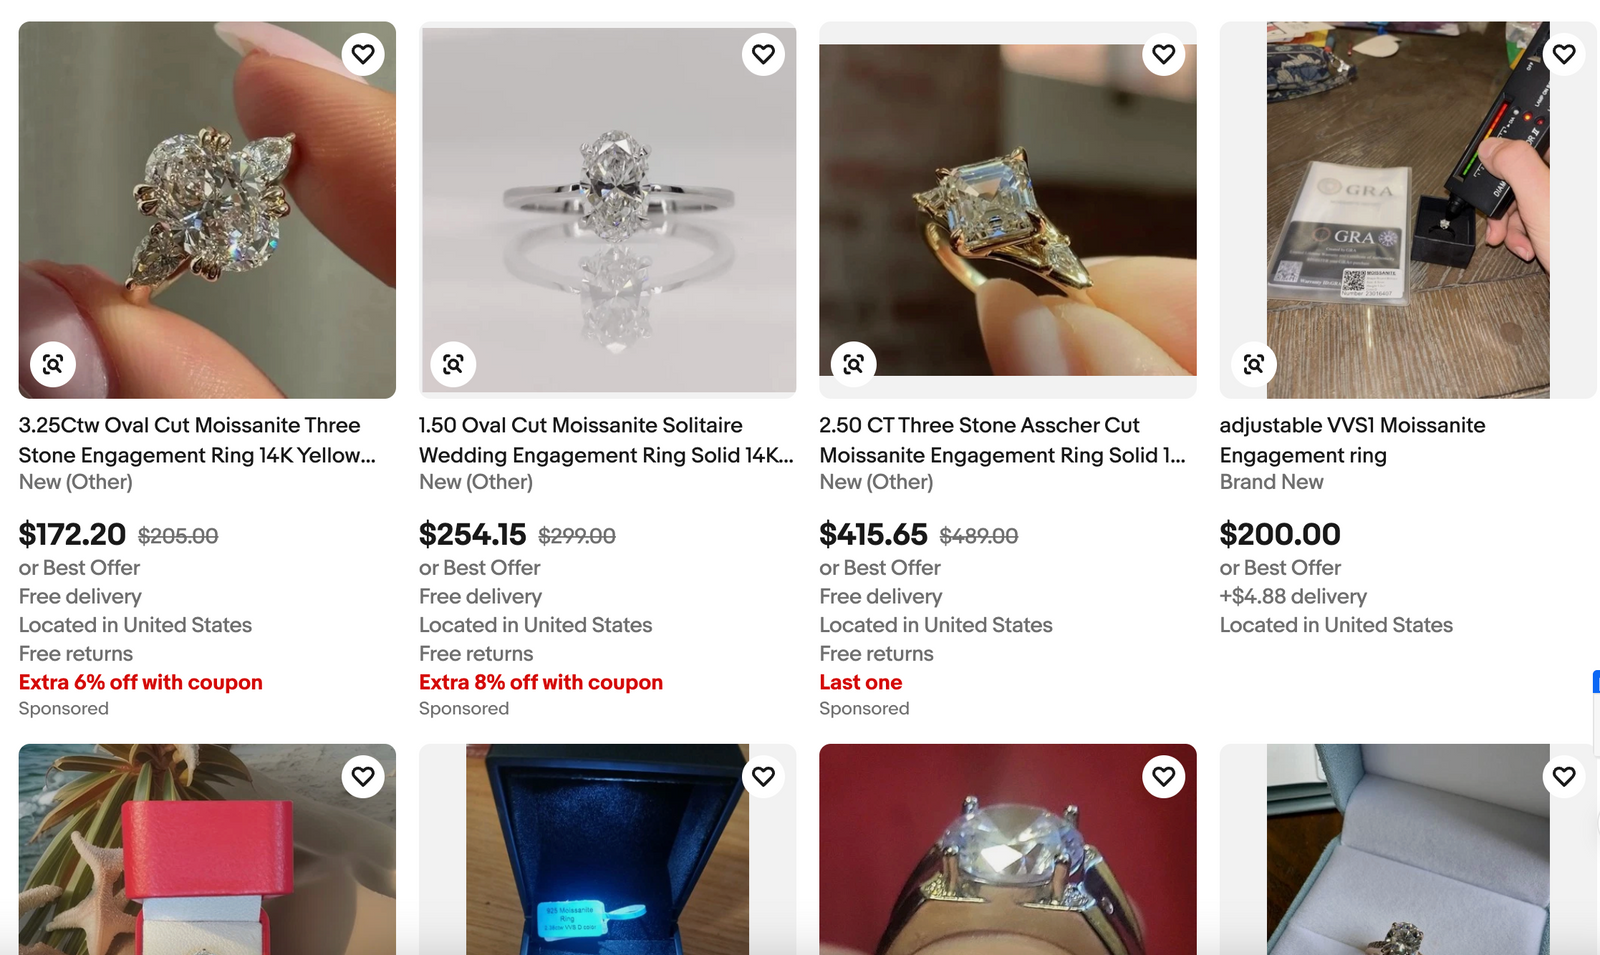1600x955 pixels.
Task: Click the heart icon on the 1.50 Oval Cut Solitaire listing
Action: click(763, 54)
